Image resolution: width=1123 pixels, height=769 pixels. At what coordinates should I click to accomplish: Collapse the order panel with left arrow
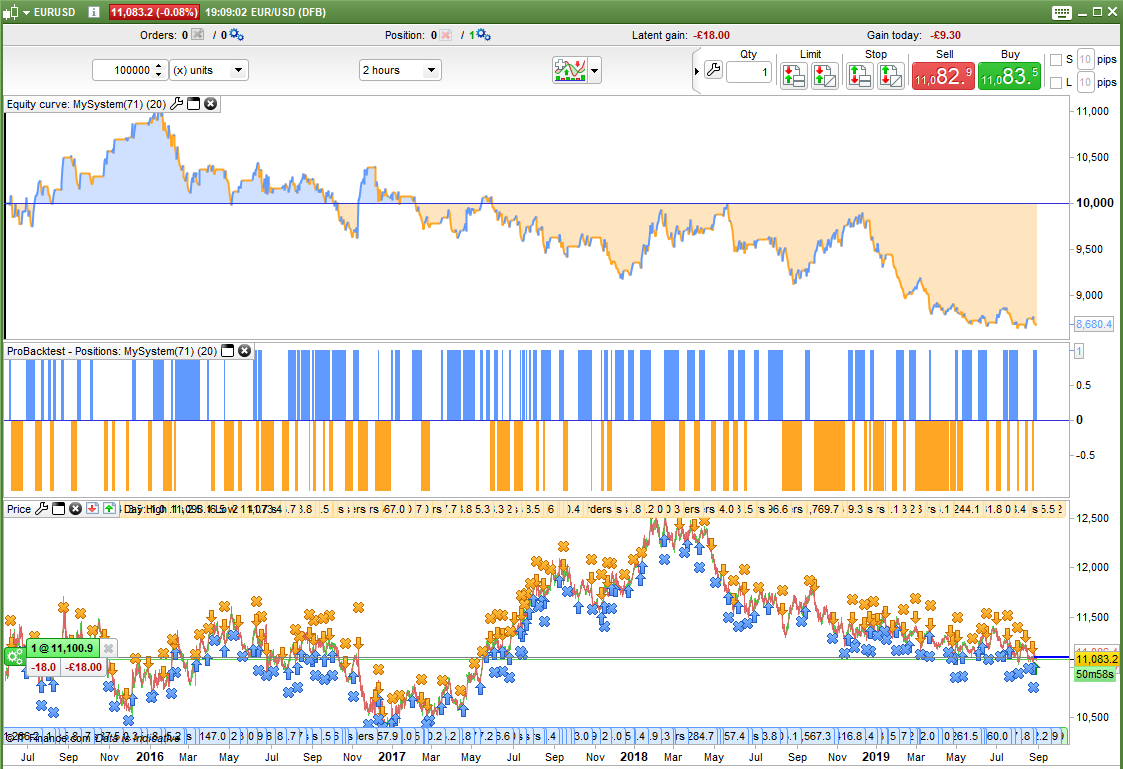click(697, 70)
